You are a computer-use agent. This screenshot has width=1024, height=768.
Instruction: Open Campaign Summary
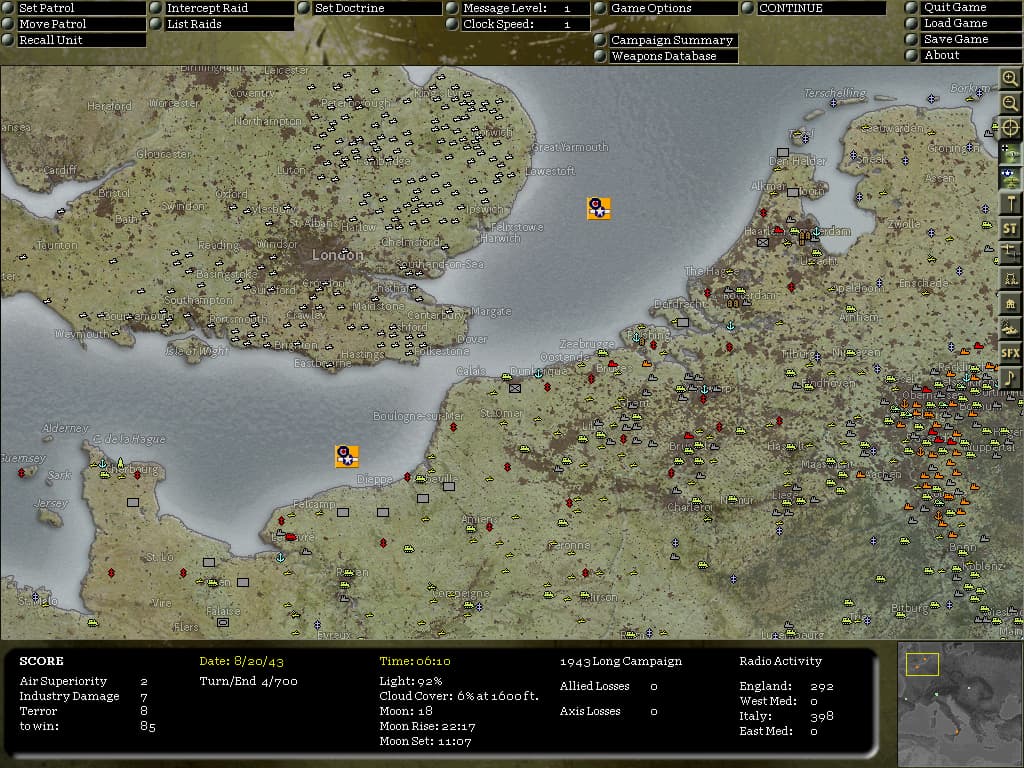pyautogui.click(x=673, y=40)
